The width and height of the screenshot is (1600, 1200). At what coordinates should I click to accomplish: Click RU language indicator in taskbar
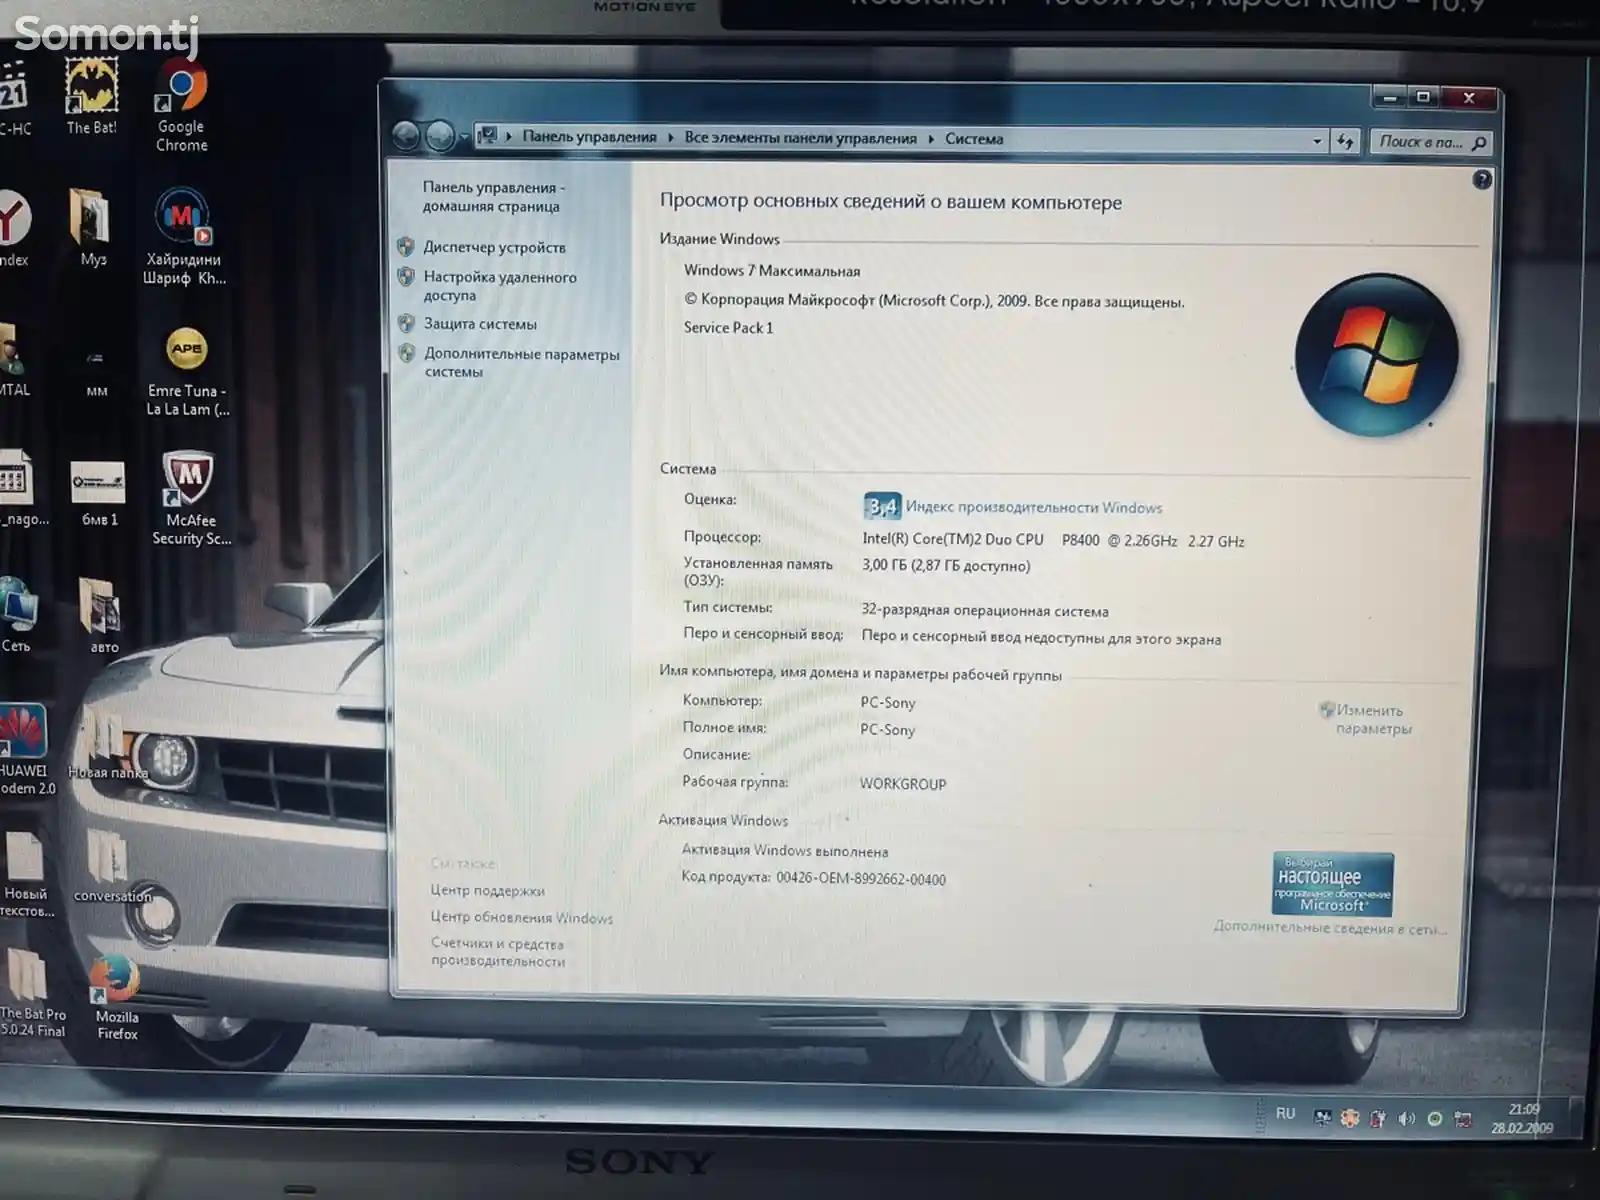[x=1285, y=1113]
